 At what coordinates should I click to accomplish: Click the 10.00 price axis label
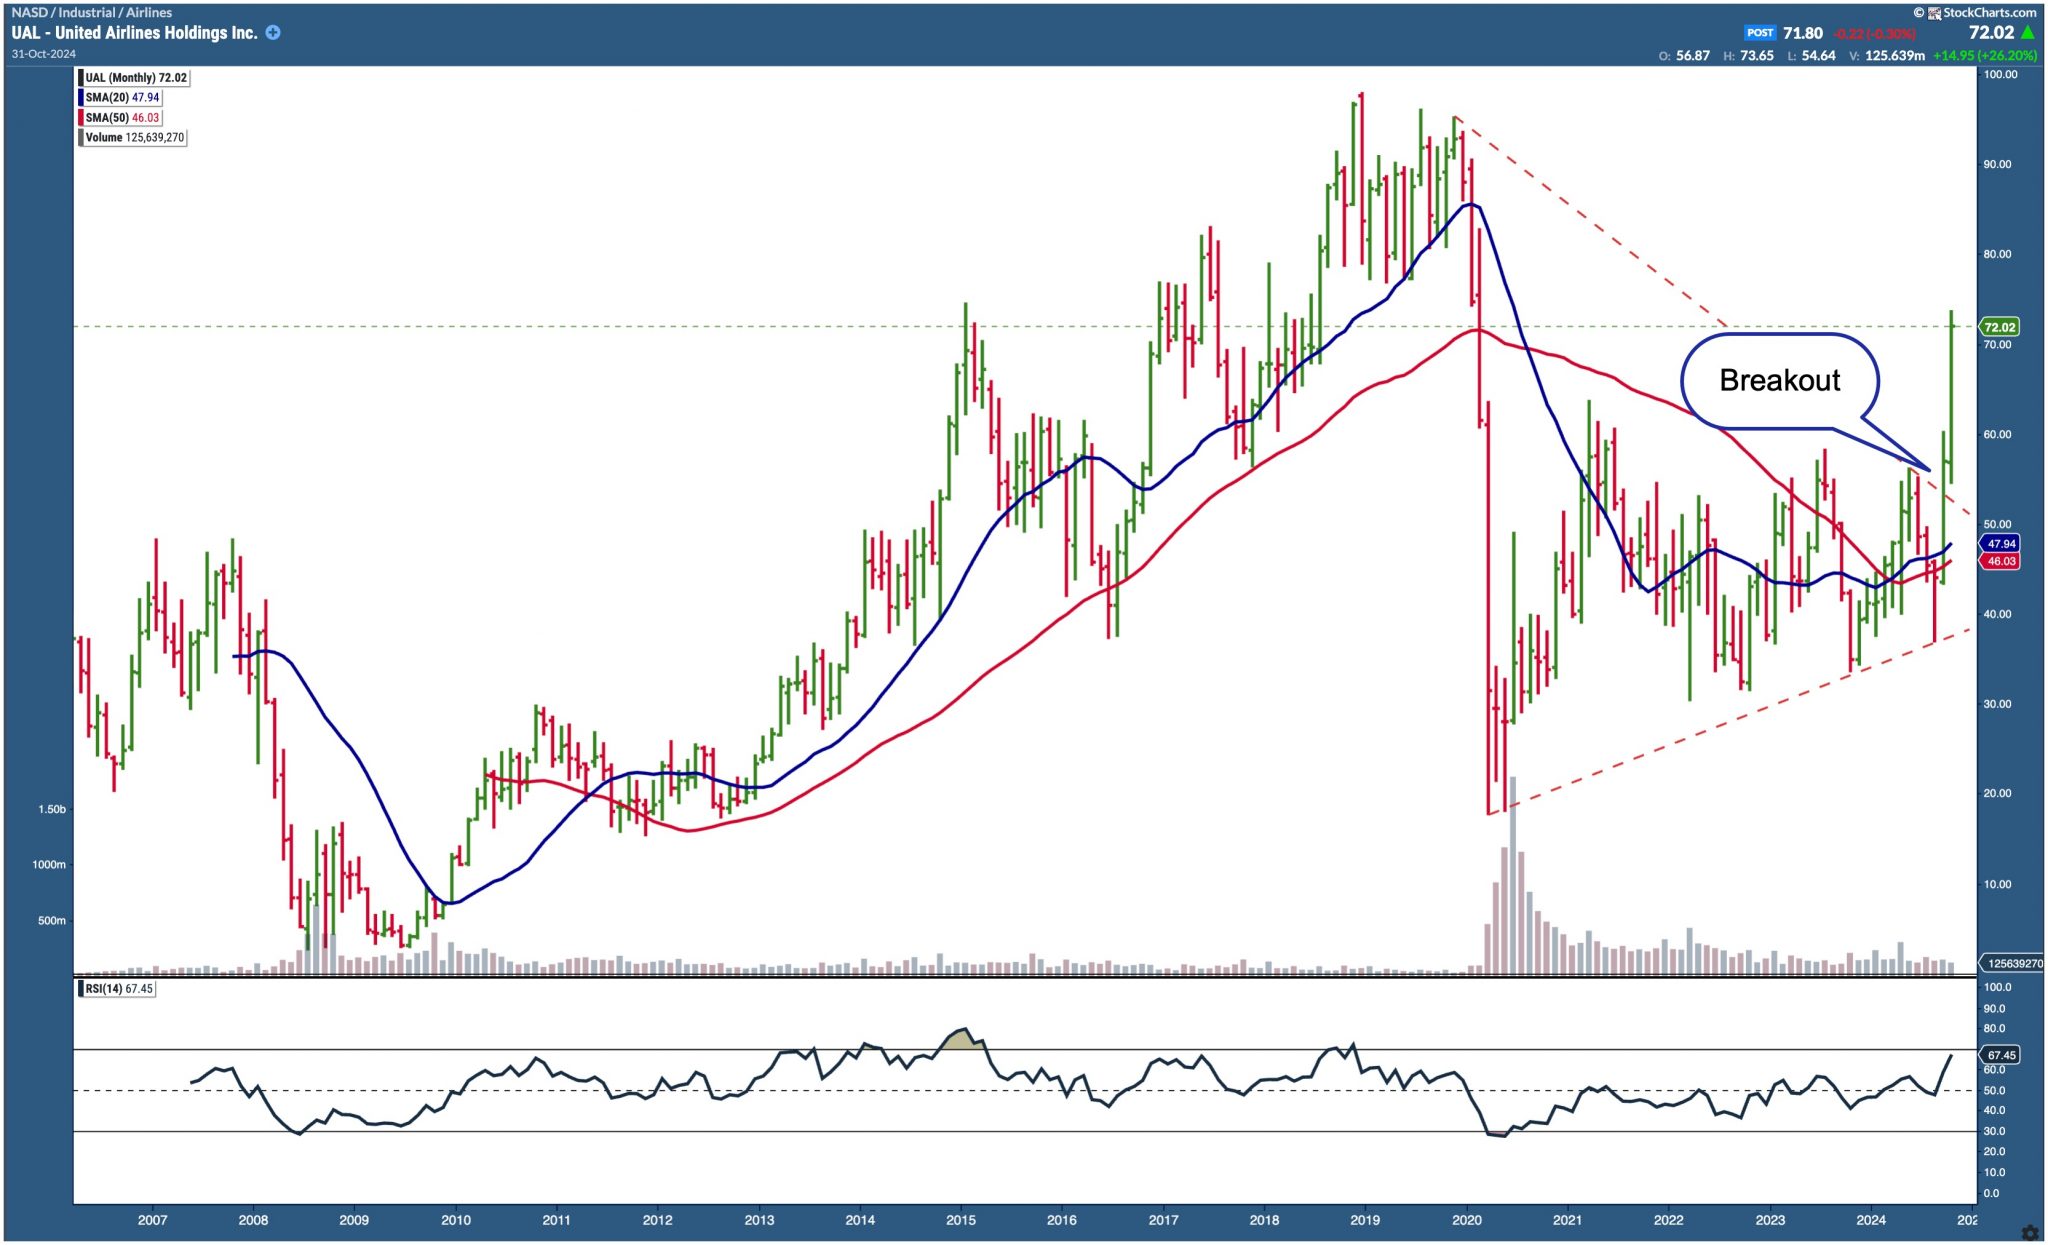(1998, 885)
